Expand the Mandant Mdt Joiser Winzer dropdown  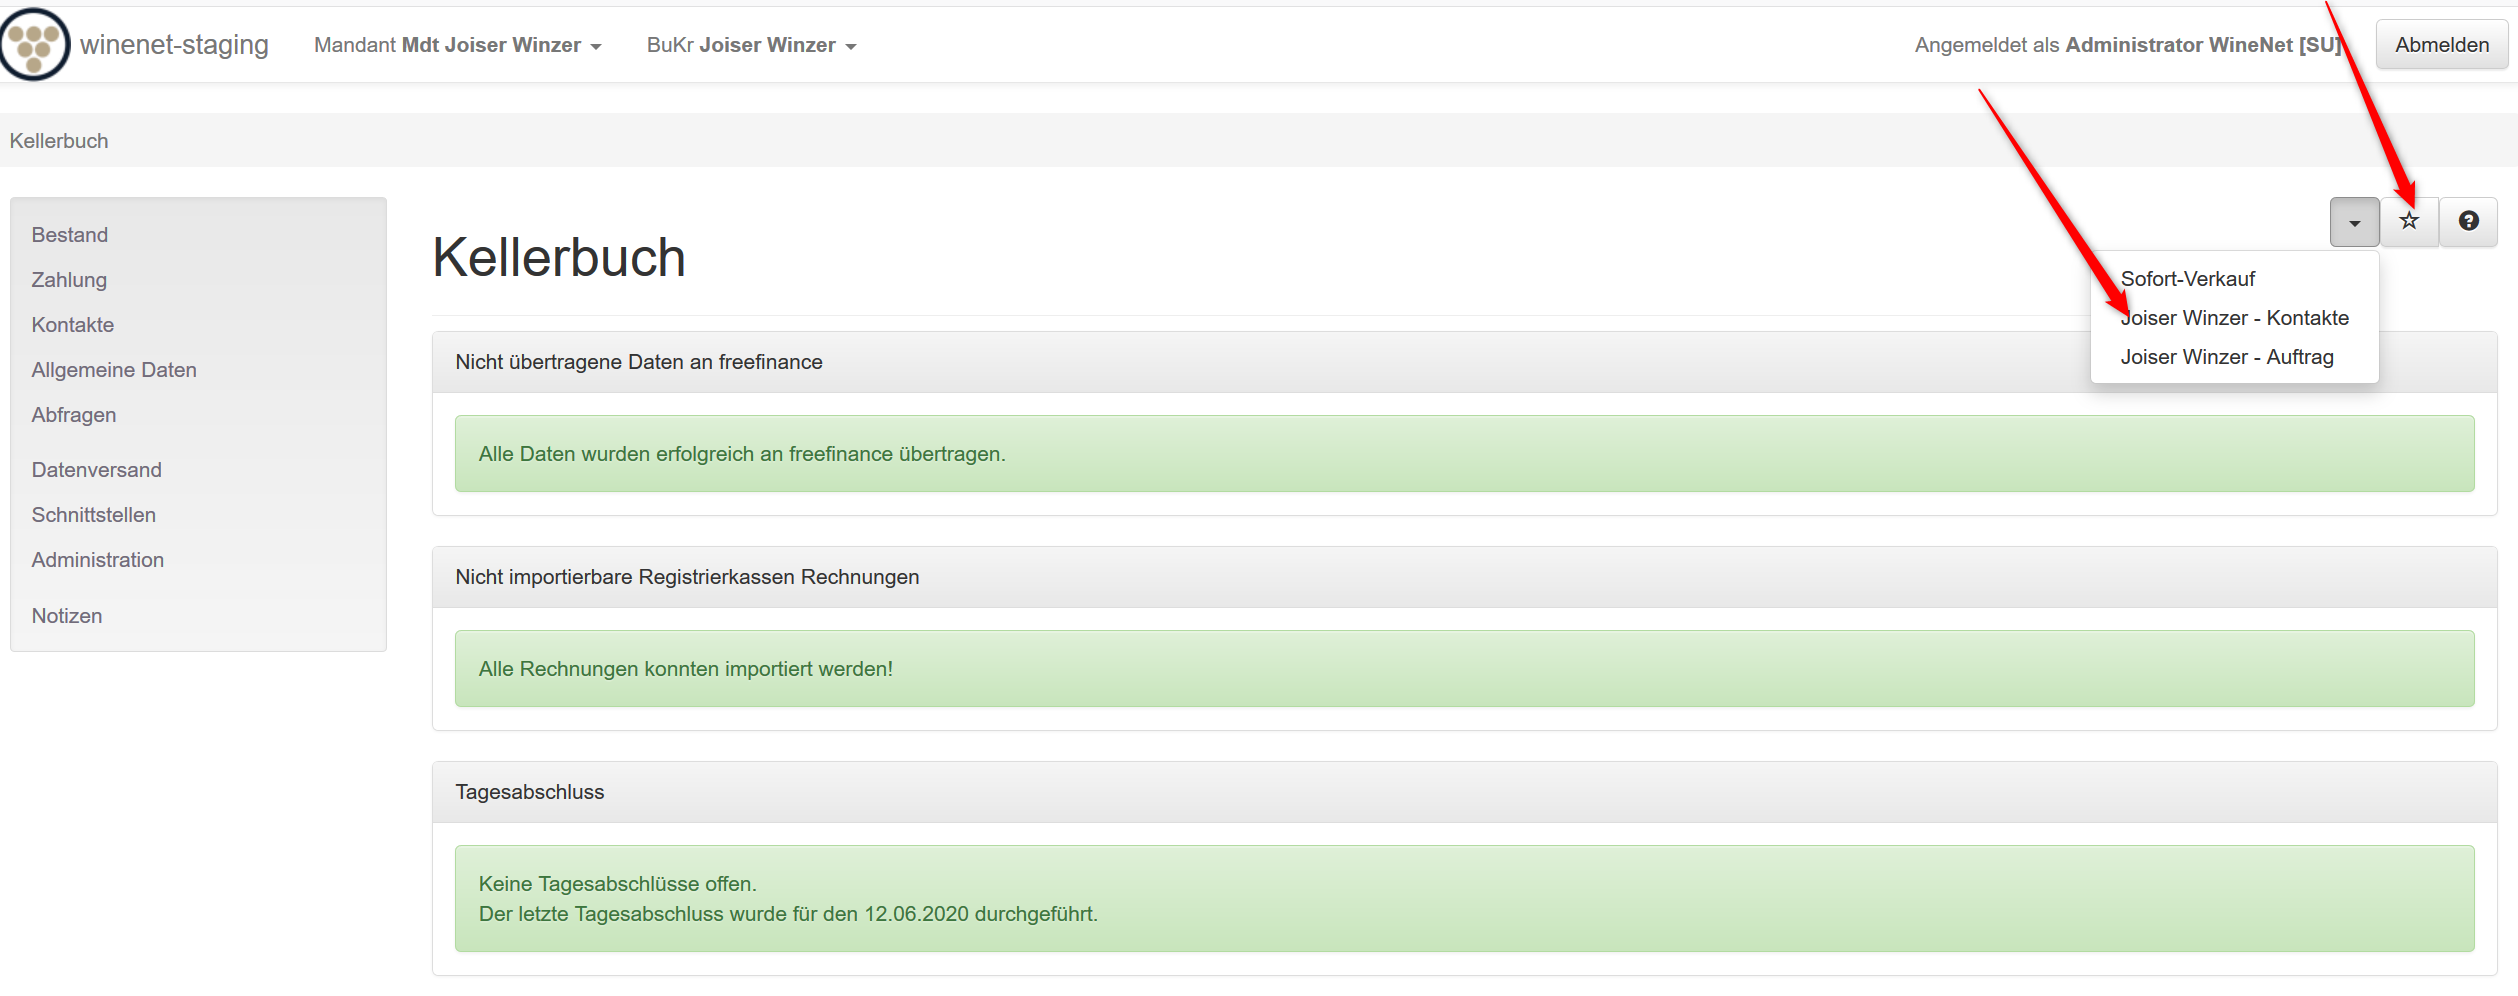[457, 45]
